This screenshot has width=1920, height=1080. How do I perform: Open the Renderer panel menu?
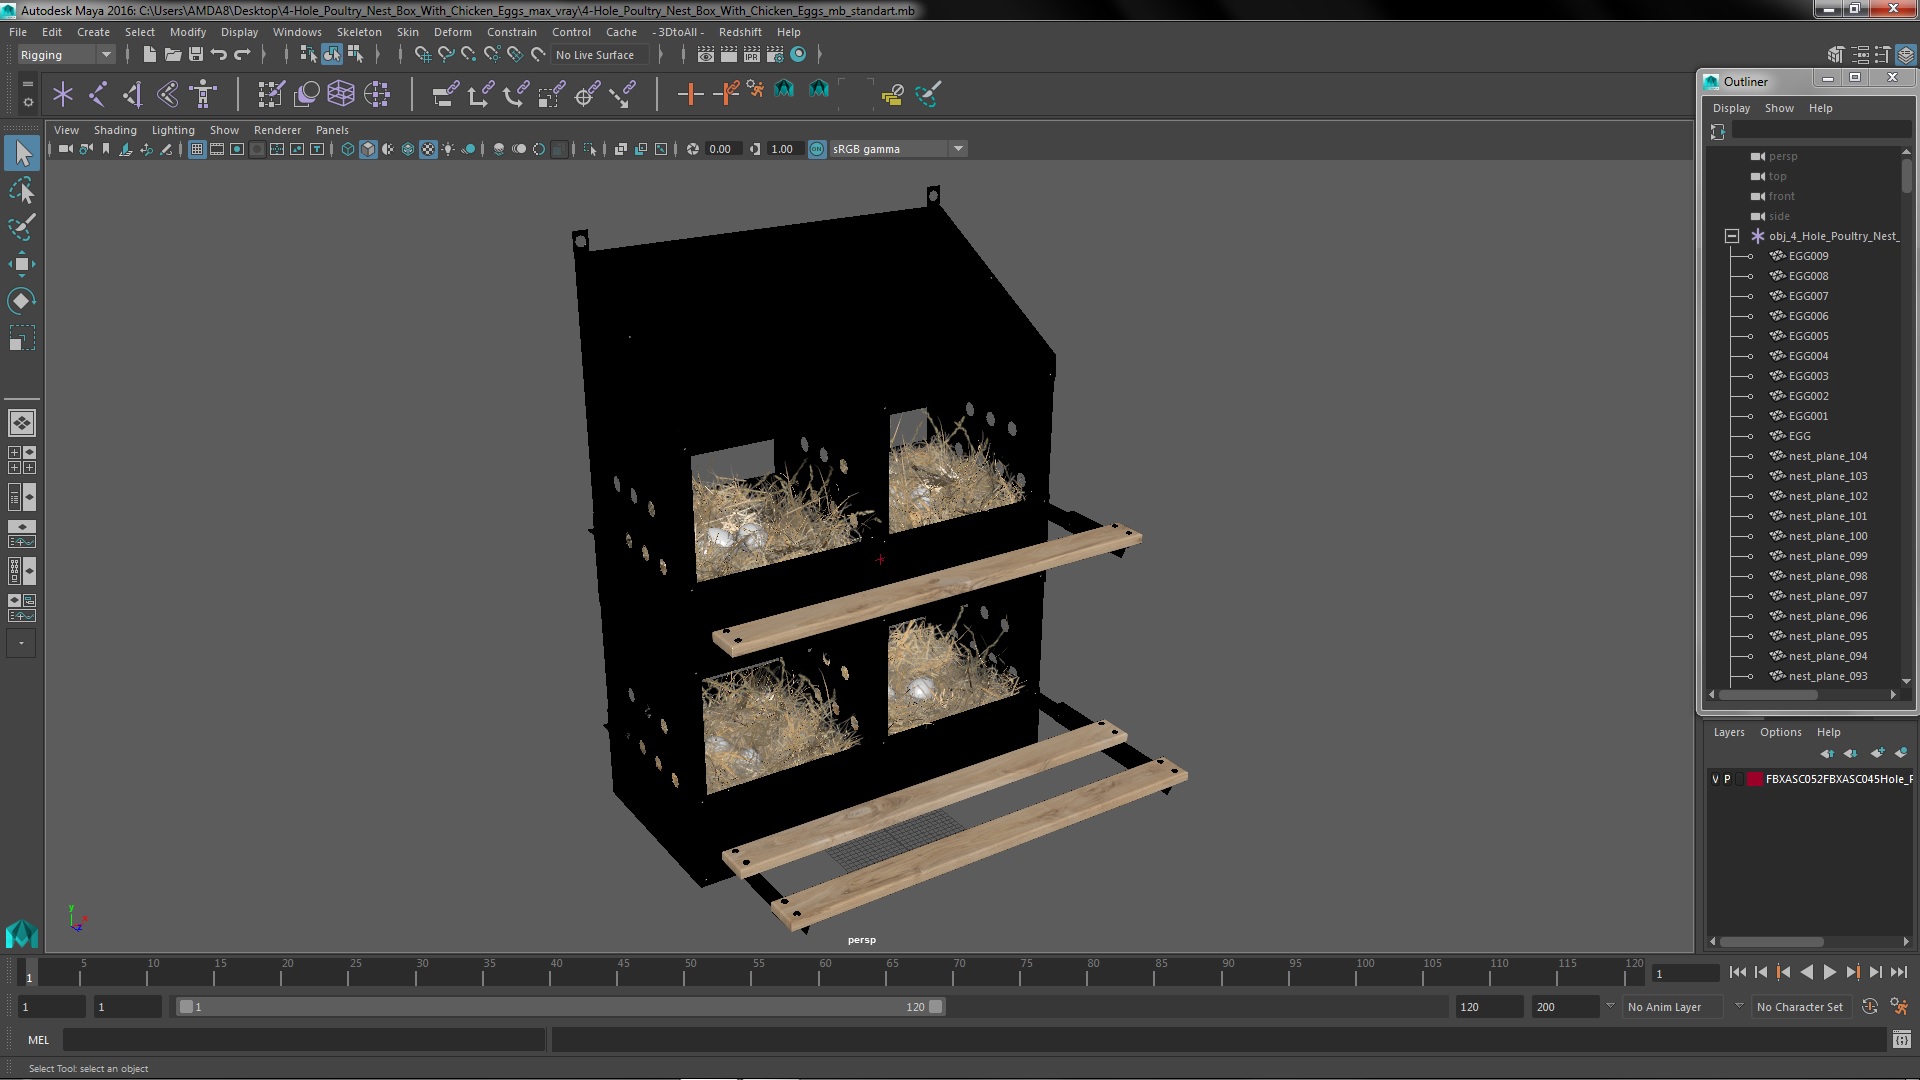click(277, 130)
